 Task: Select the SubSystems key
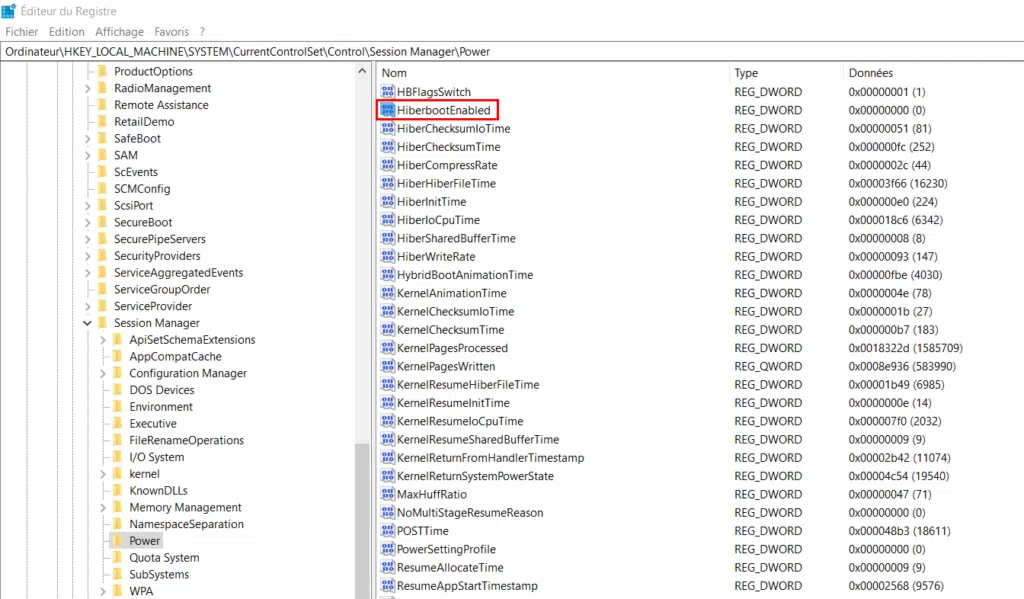pos(159,574)
